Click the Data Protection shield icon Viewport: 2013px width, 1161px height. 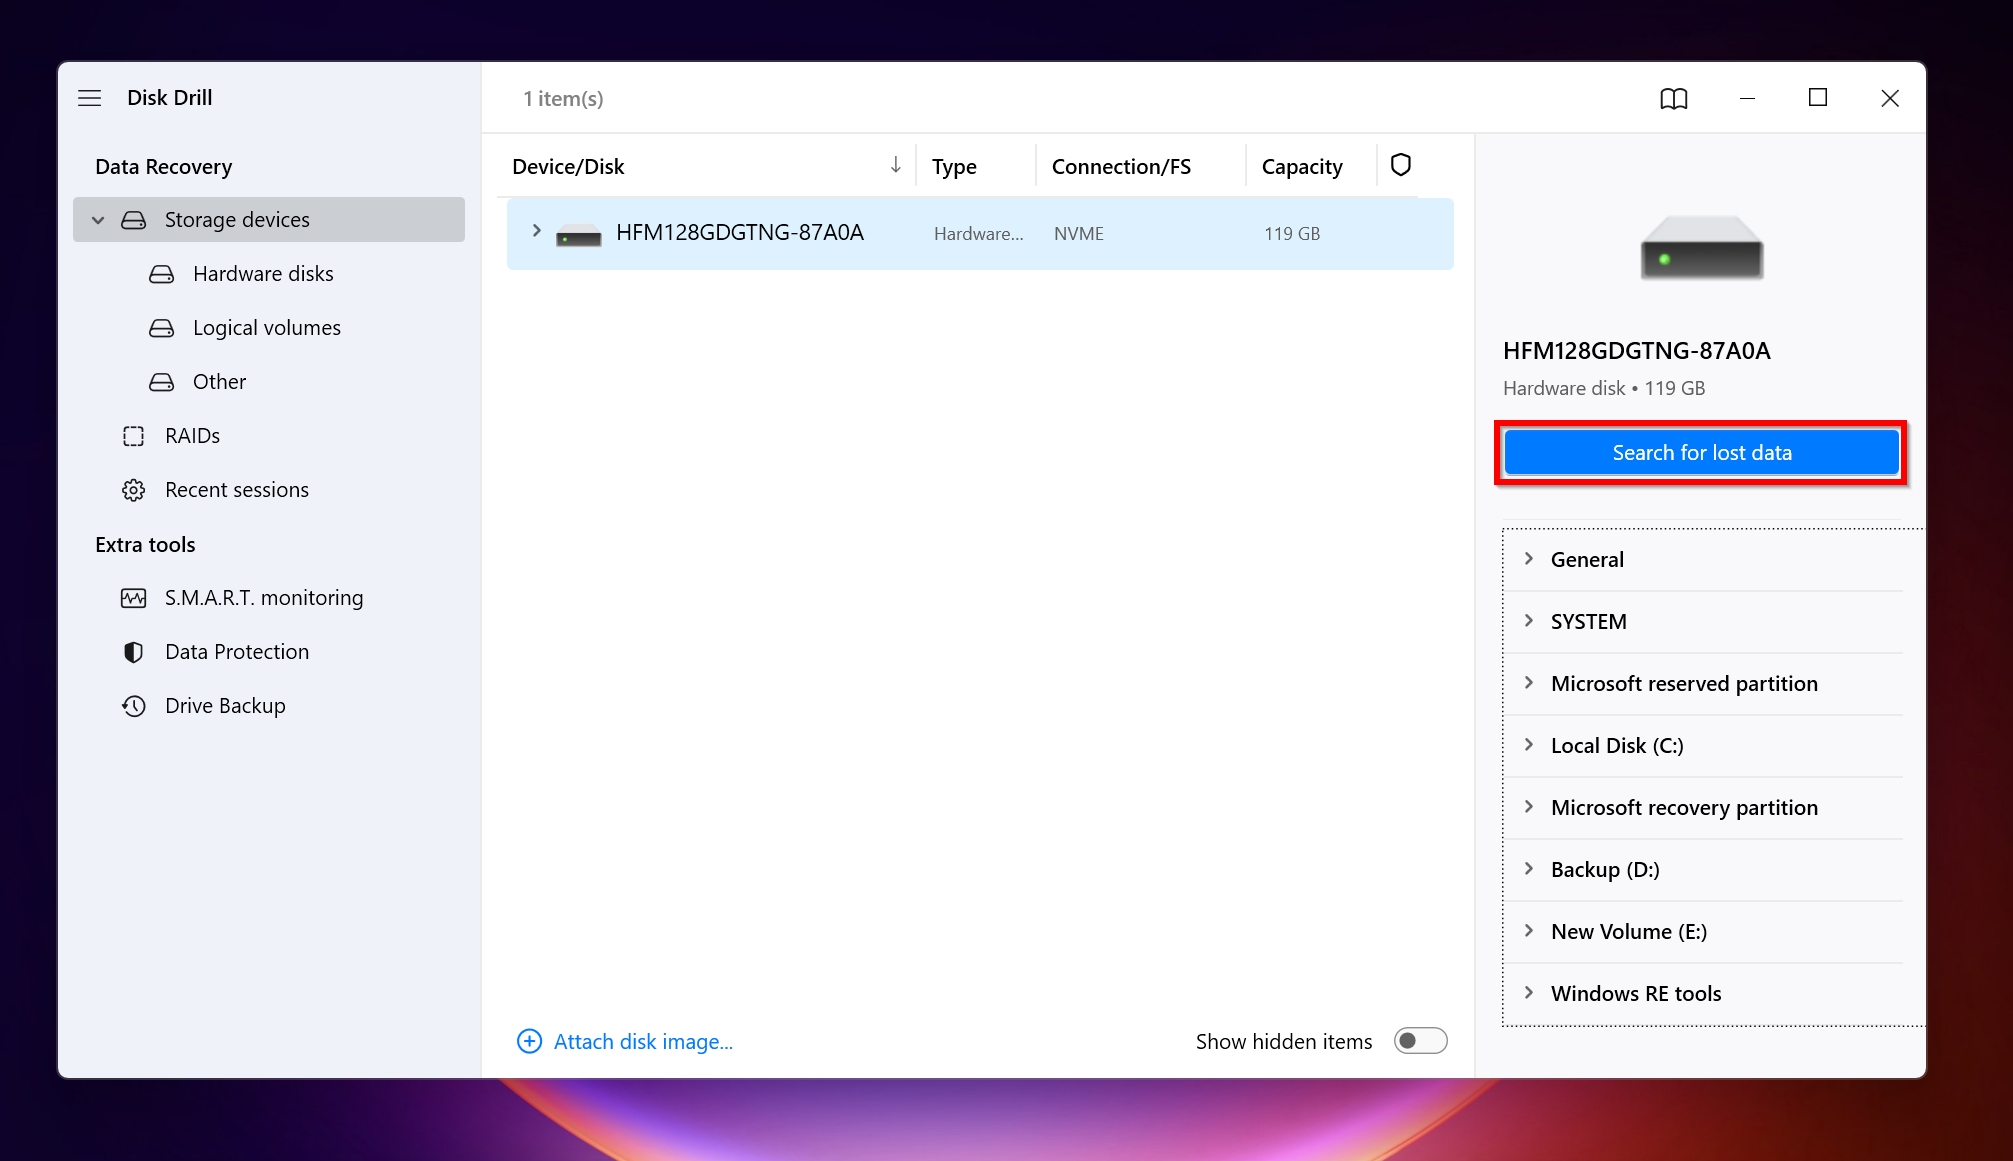133,652
